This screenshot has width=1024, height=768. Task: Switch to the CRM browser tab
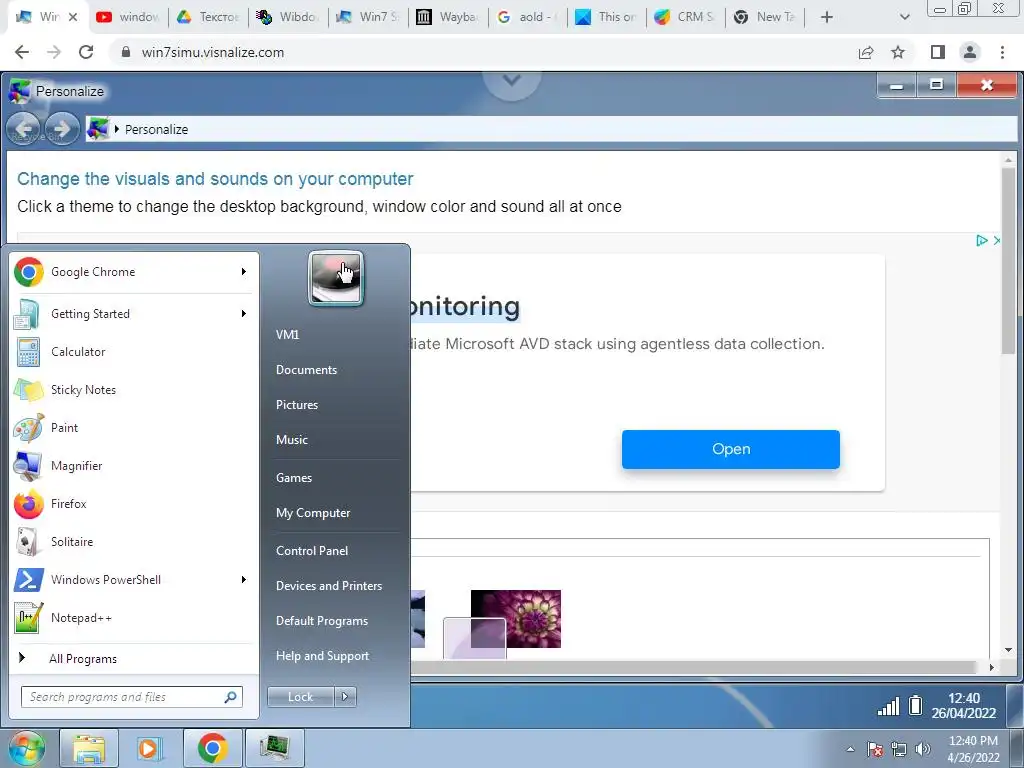(686, 17)
